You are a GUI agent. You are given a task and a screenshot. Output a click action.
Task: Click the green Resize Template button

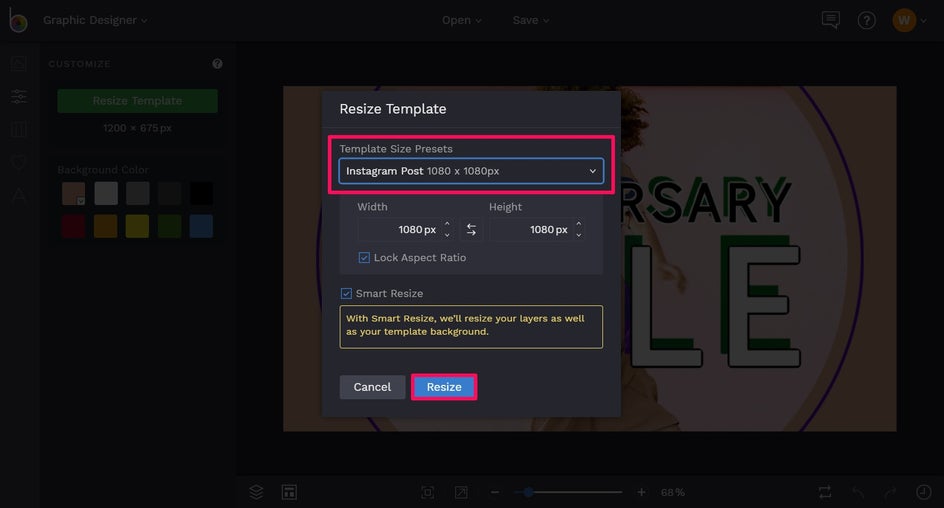(137, 101)
